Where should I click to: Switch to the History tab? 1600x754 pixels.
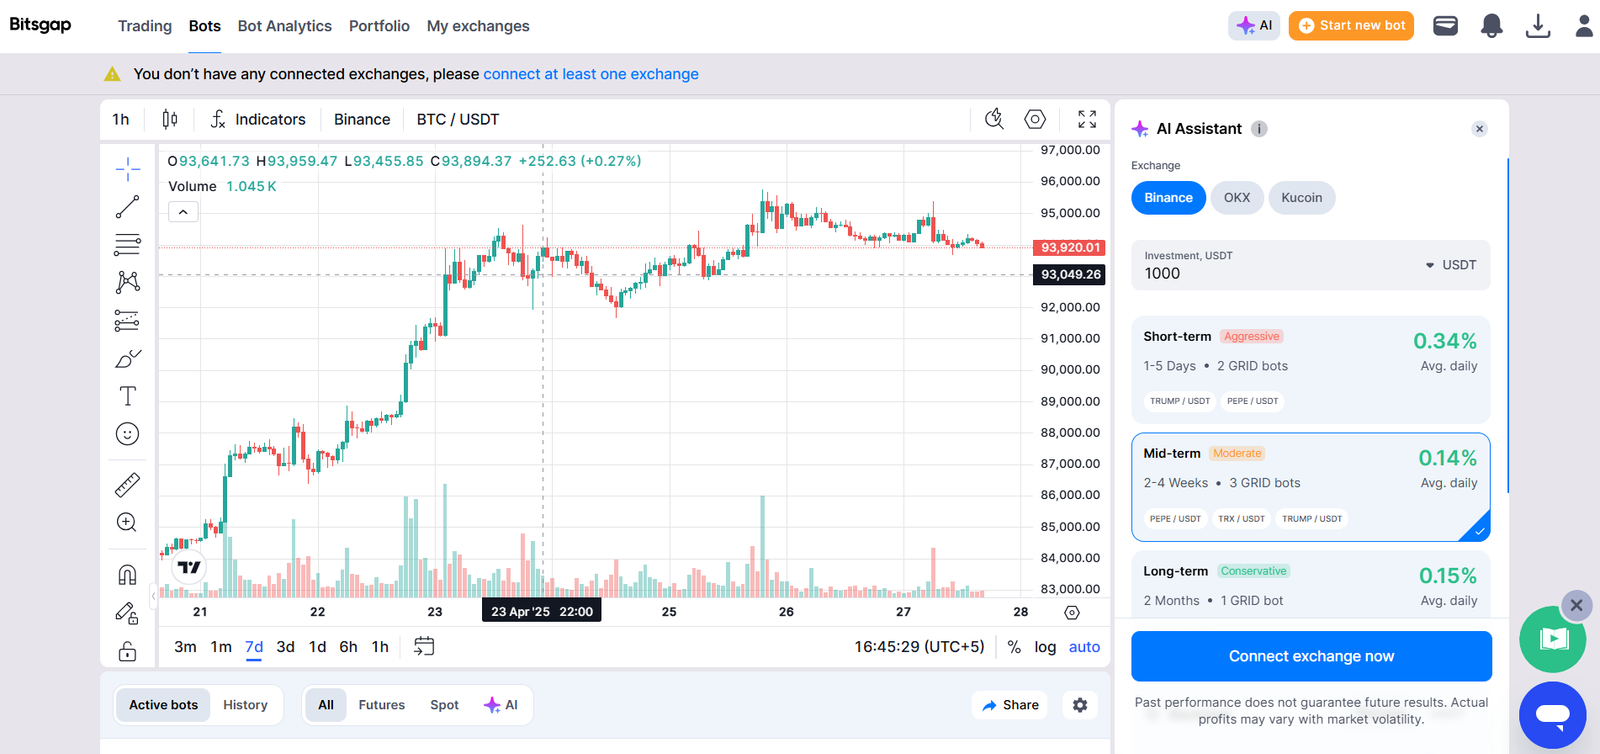[245, 705]
